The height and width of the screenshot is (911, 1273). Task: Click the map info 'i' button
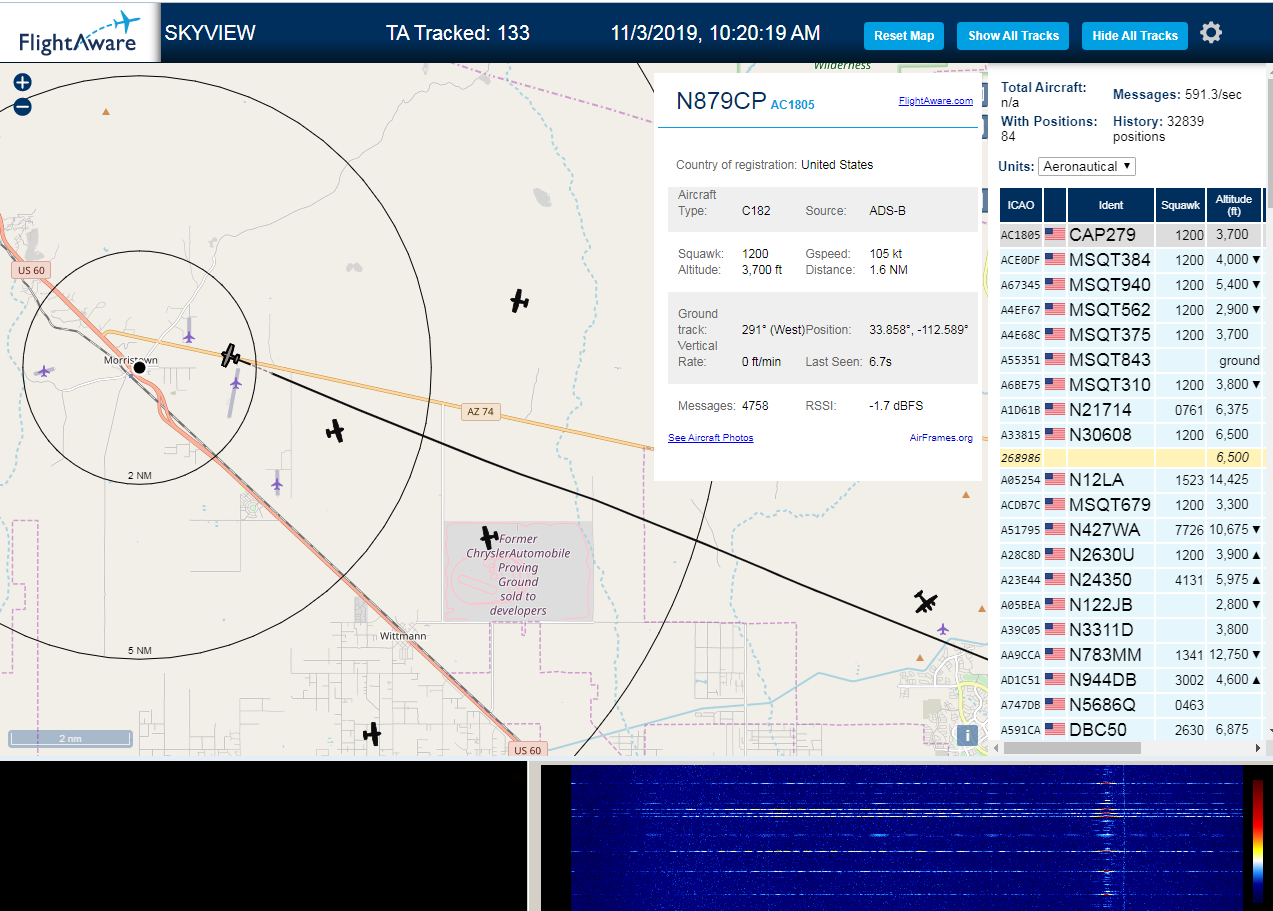pos(967,736)
